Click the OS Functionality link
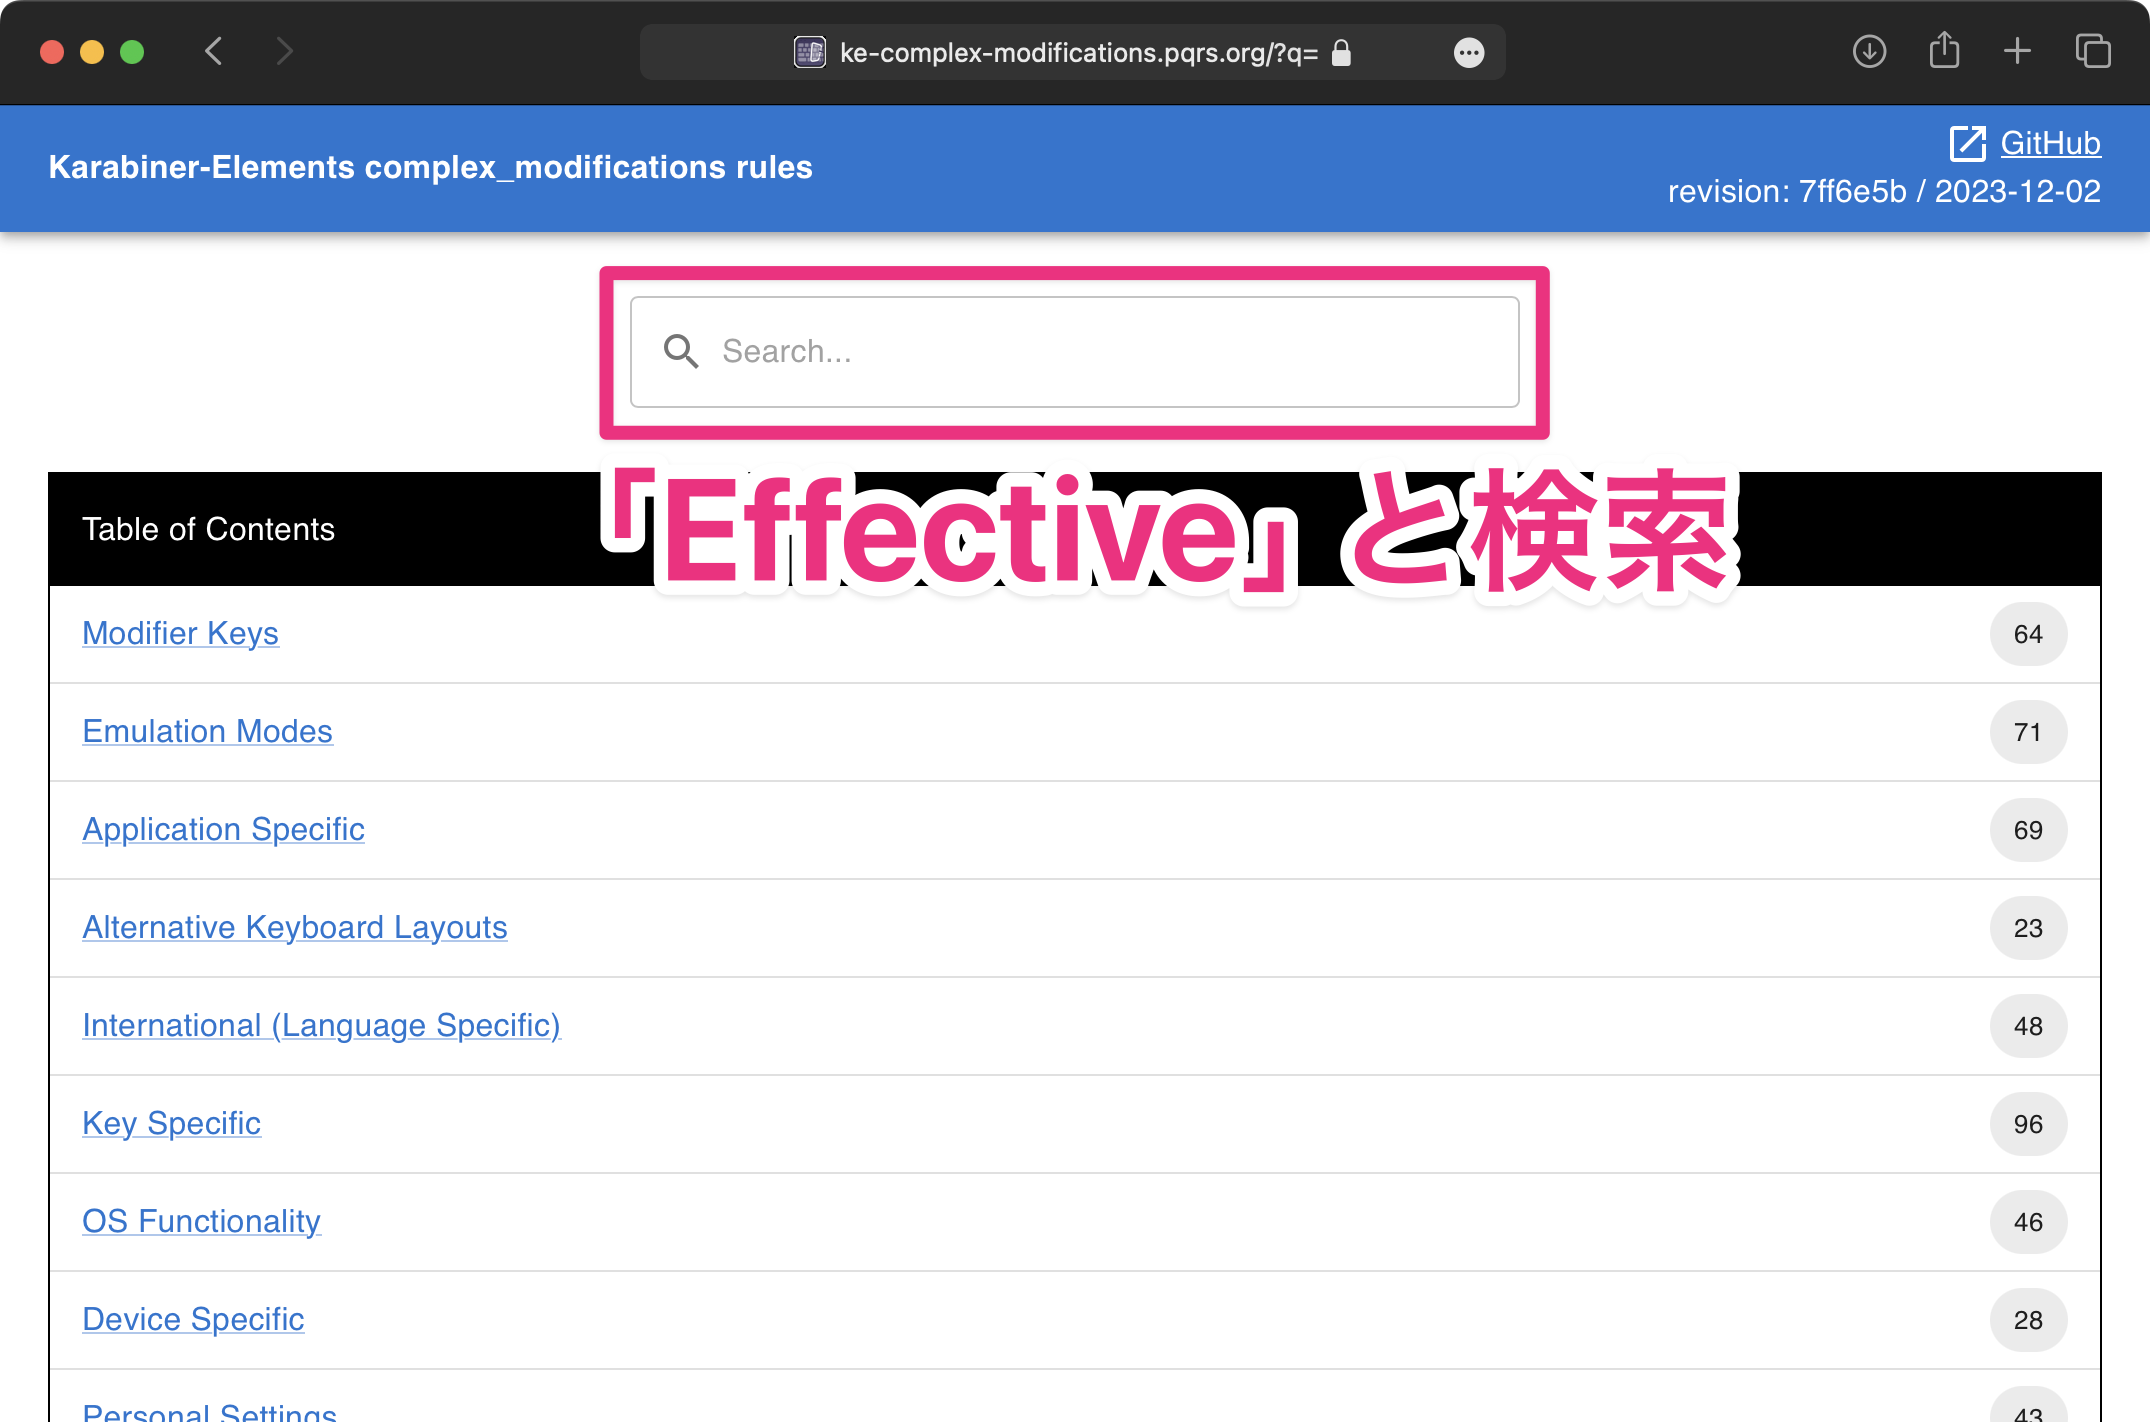 point(201,1221)
